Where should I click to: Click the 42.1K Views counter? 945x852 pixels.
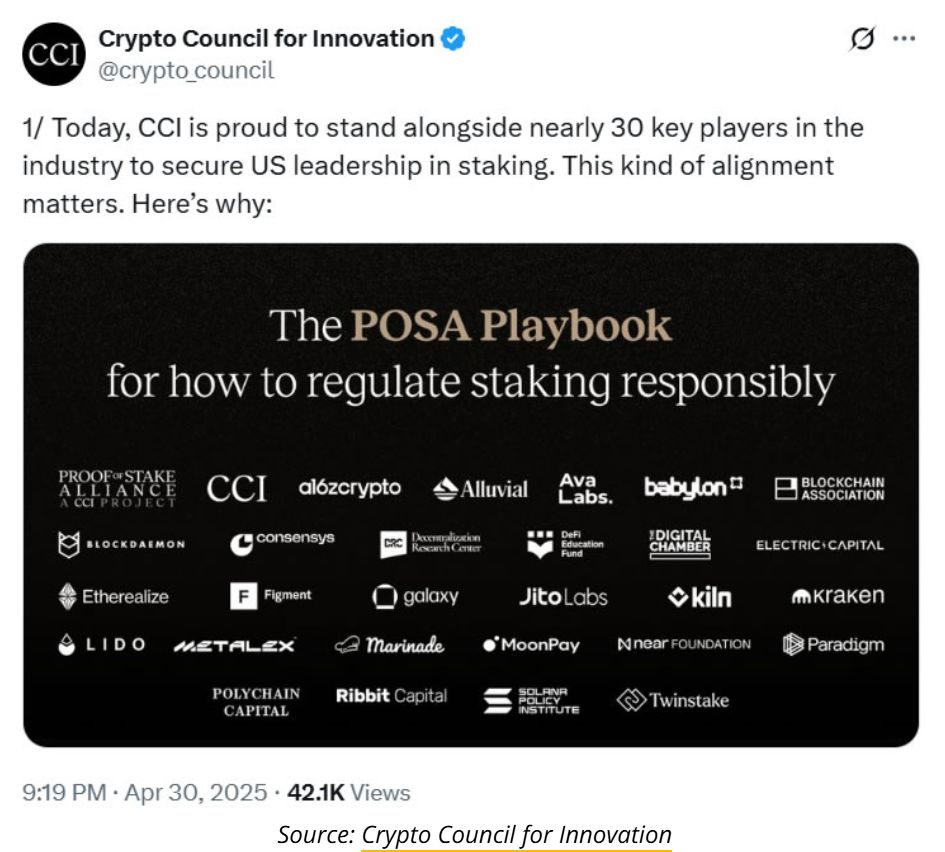[348, 793]
